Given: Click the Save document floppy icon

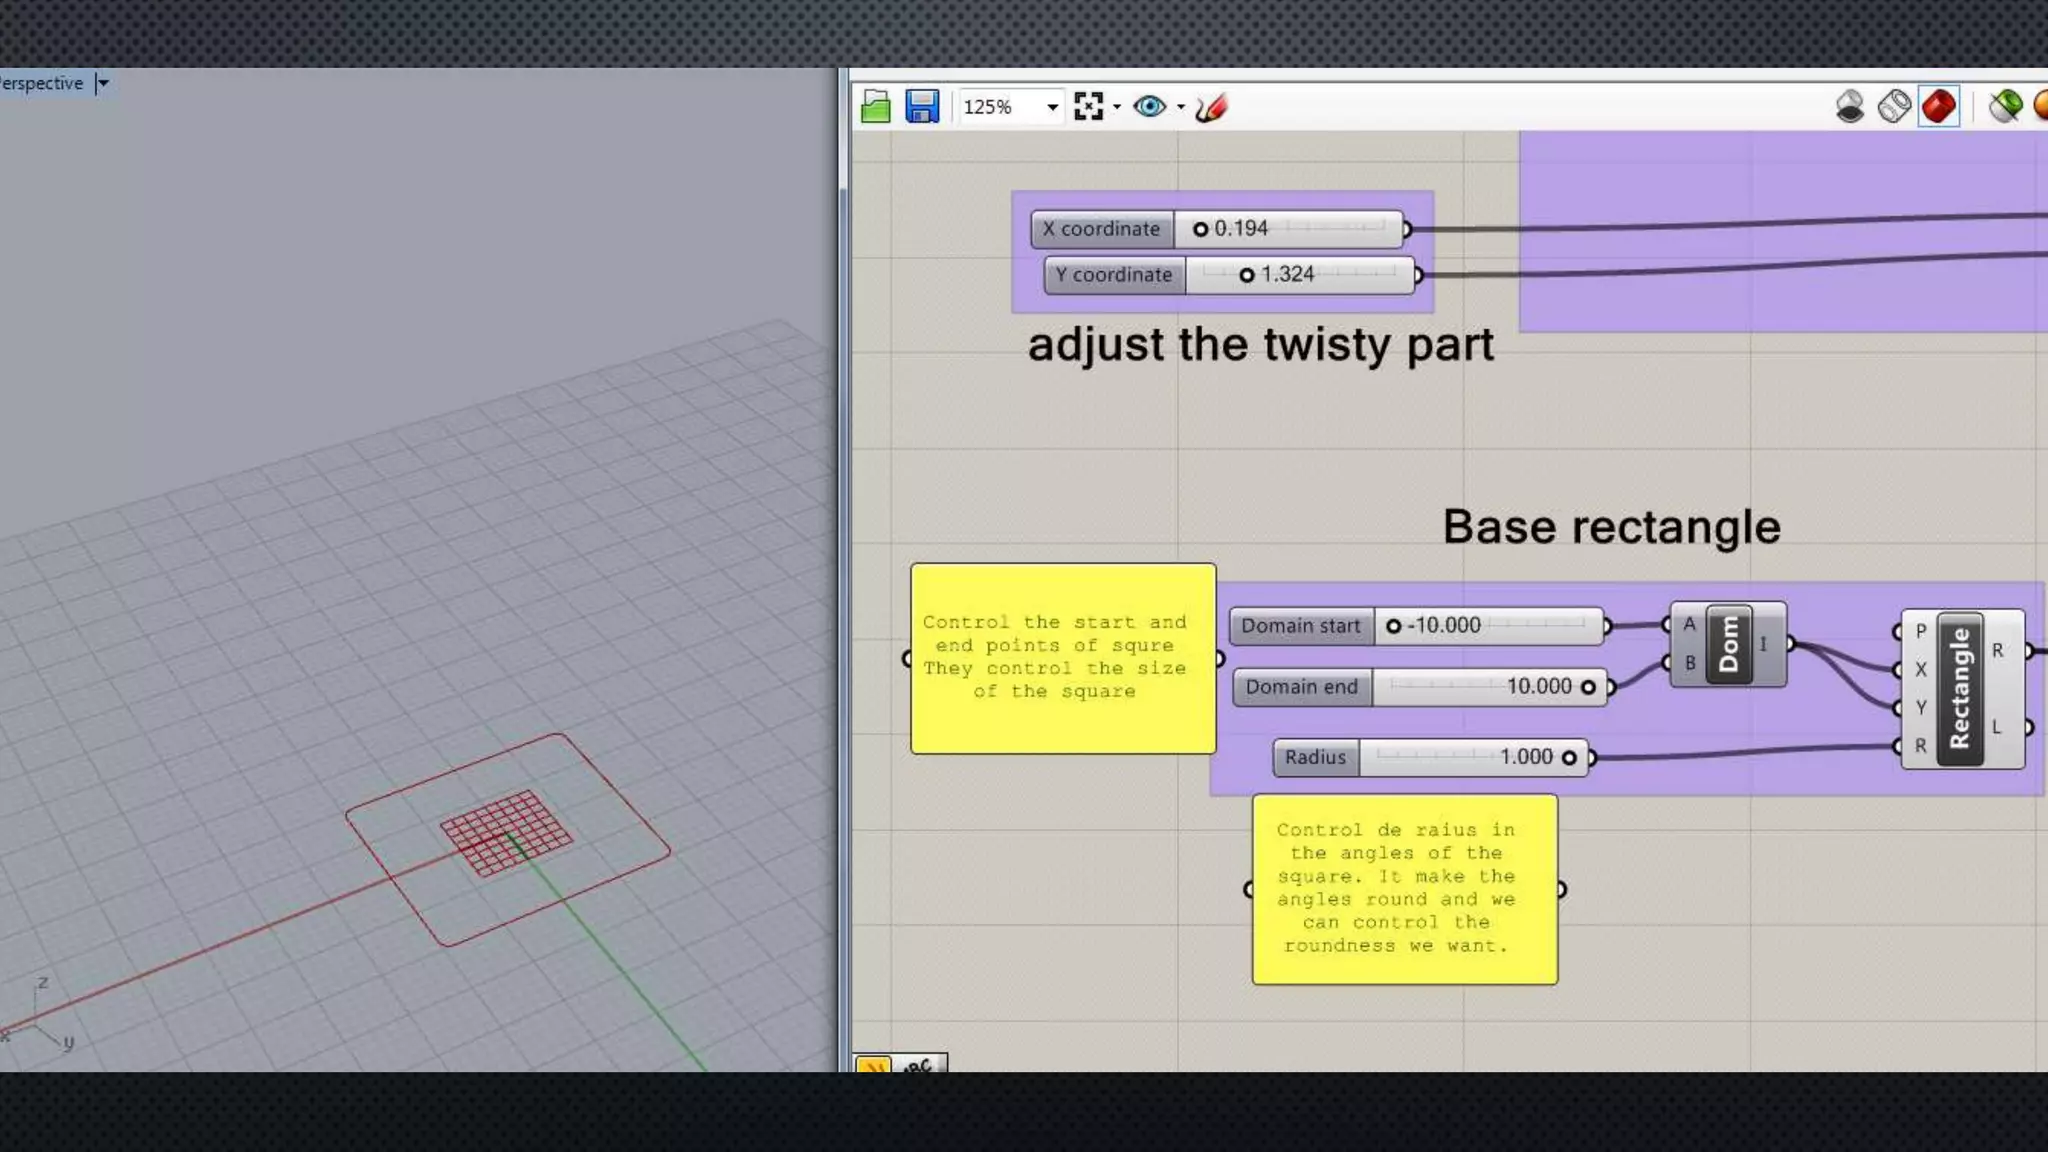Looking at the screenshot, I should pos(922,106).
